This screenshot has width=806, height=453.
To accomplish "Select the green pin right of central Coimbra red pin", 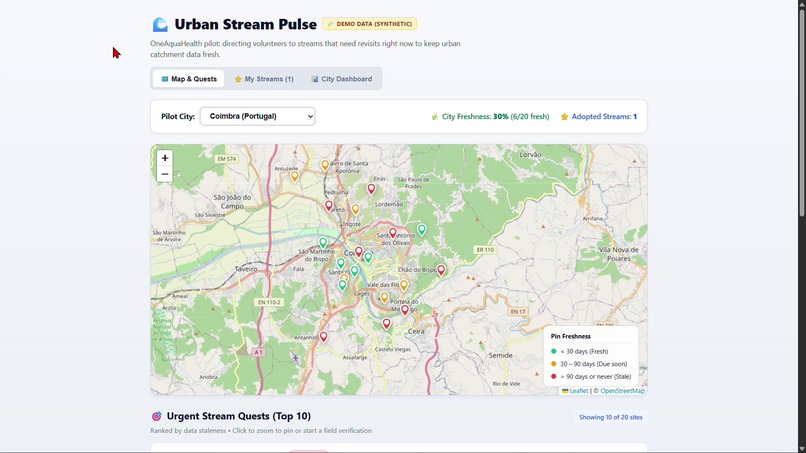I will (368, 257).
